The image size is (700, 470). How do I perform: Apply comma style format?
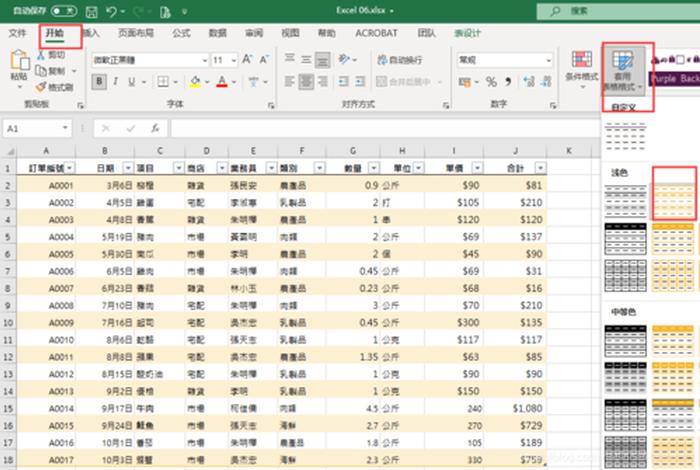coord(508,81)
